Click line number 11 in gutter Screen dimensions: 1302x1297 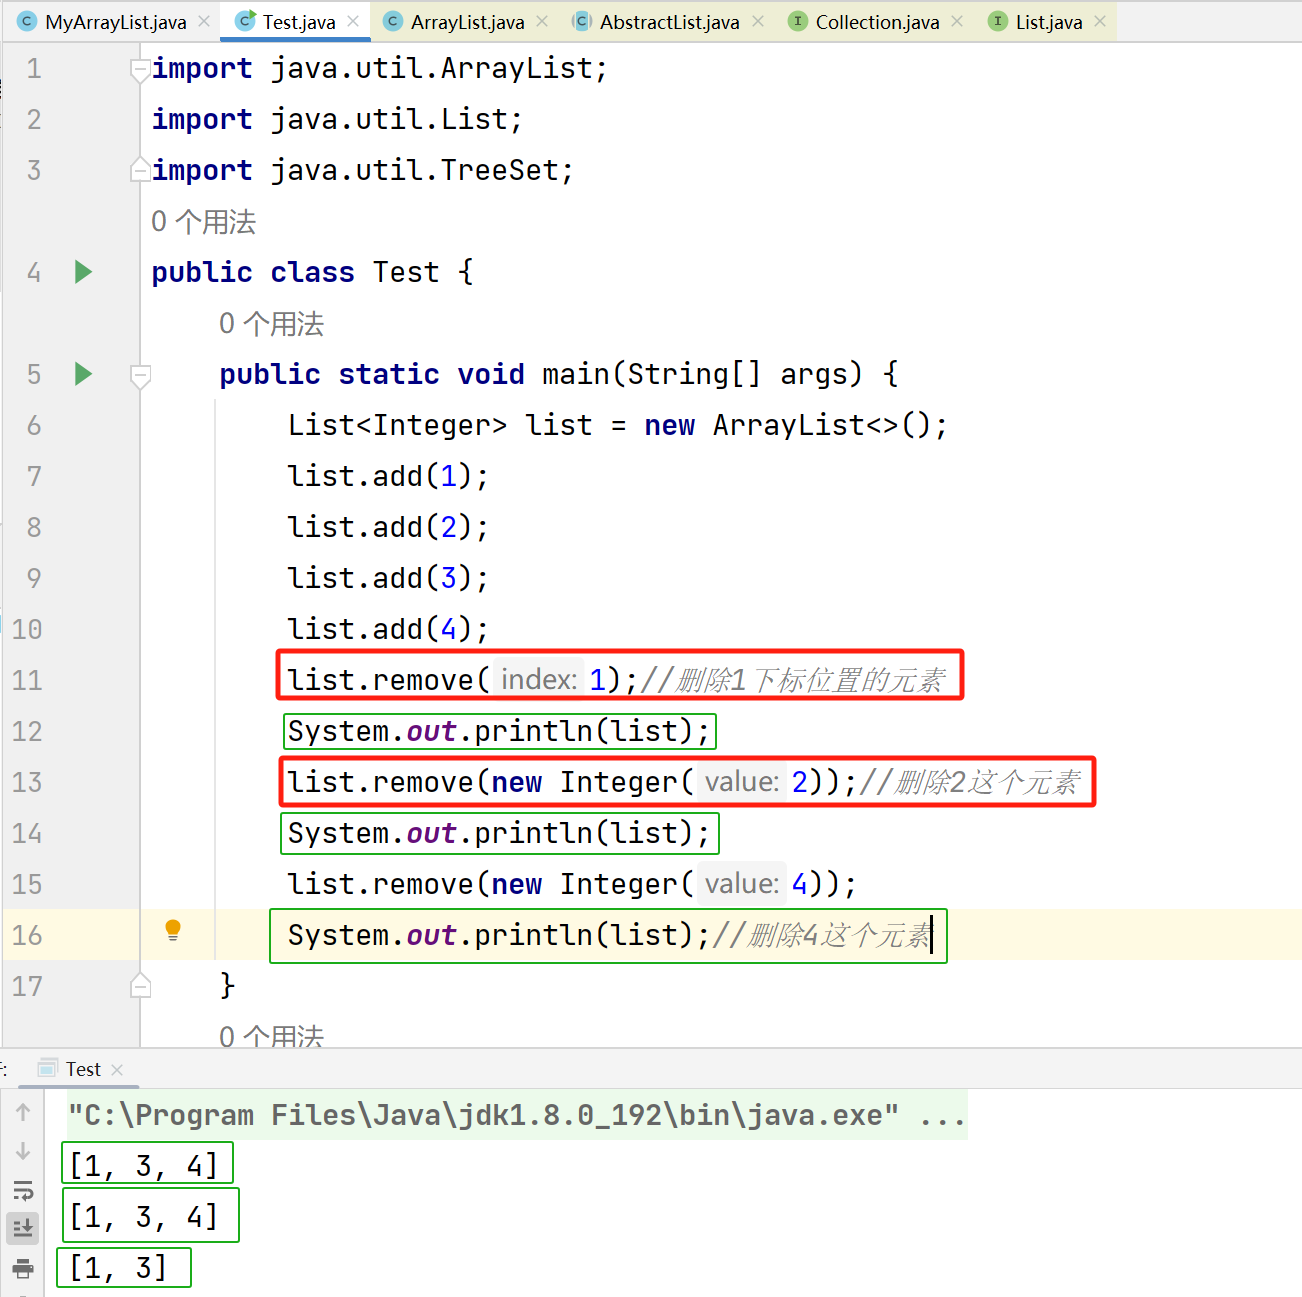27,680
